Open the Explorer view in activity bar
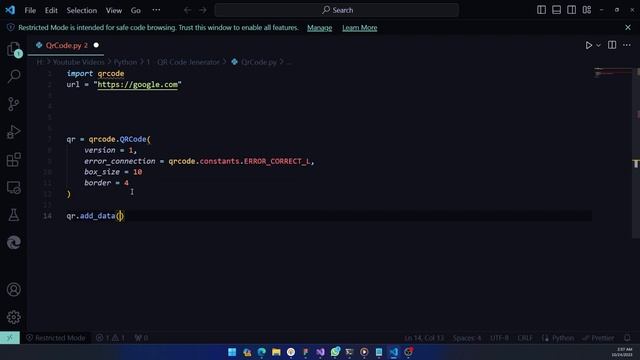This screenshot has width=640, height=360. [13, 49]
